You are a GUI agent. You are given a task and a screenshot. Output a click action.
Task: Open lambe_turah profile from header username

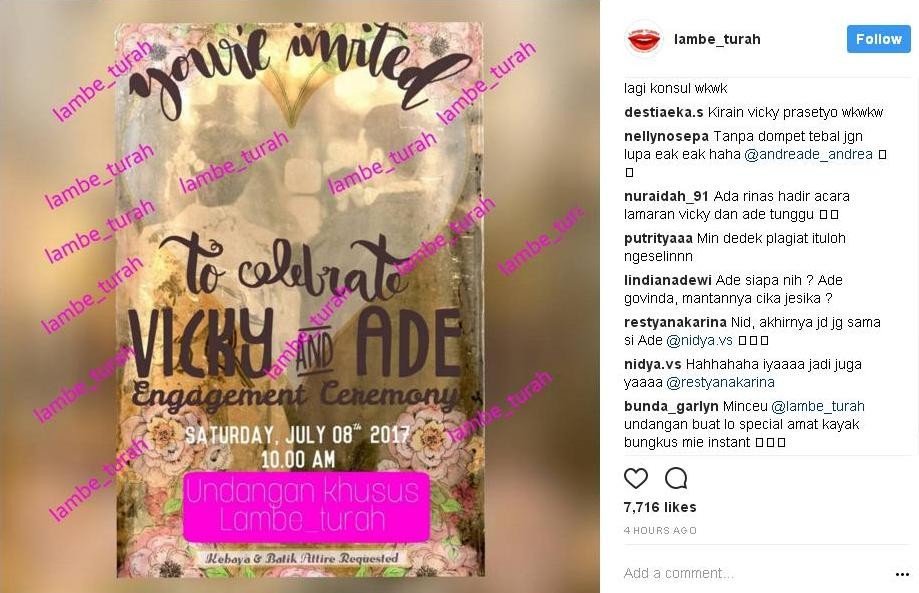[x=717, y=39]
